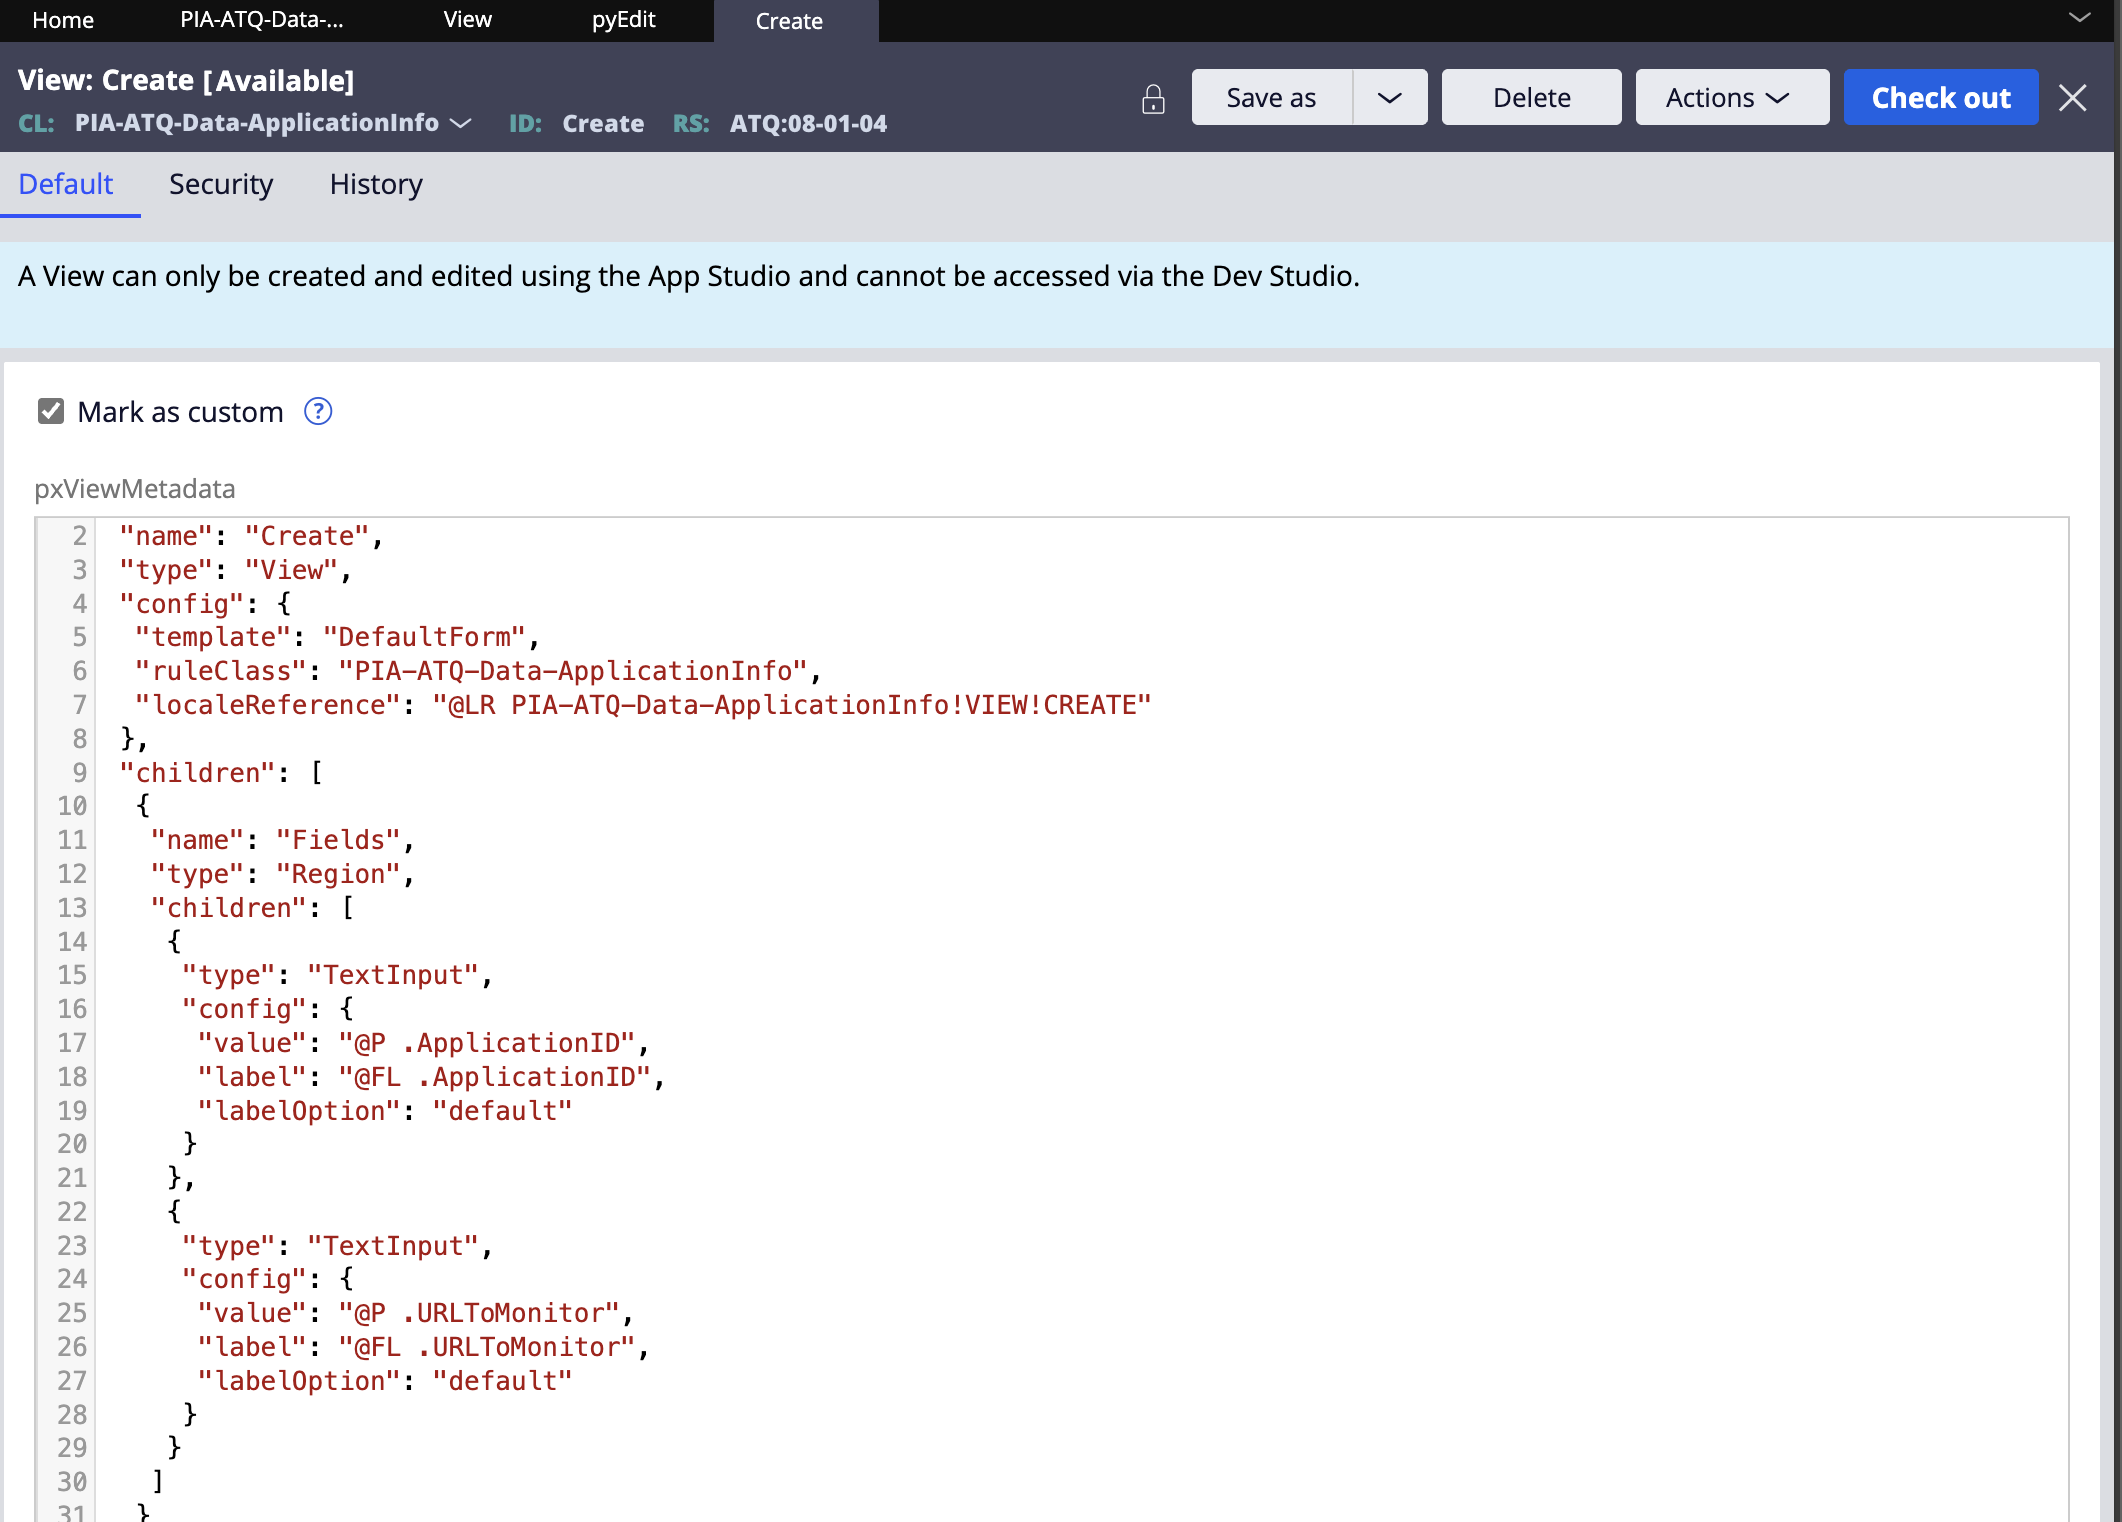
Task: Select the Default tab
Action: [66, 185]
